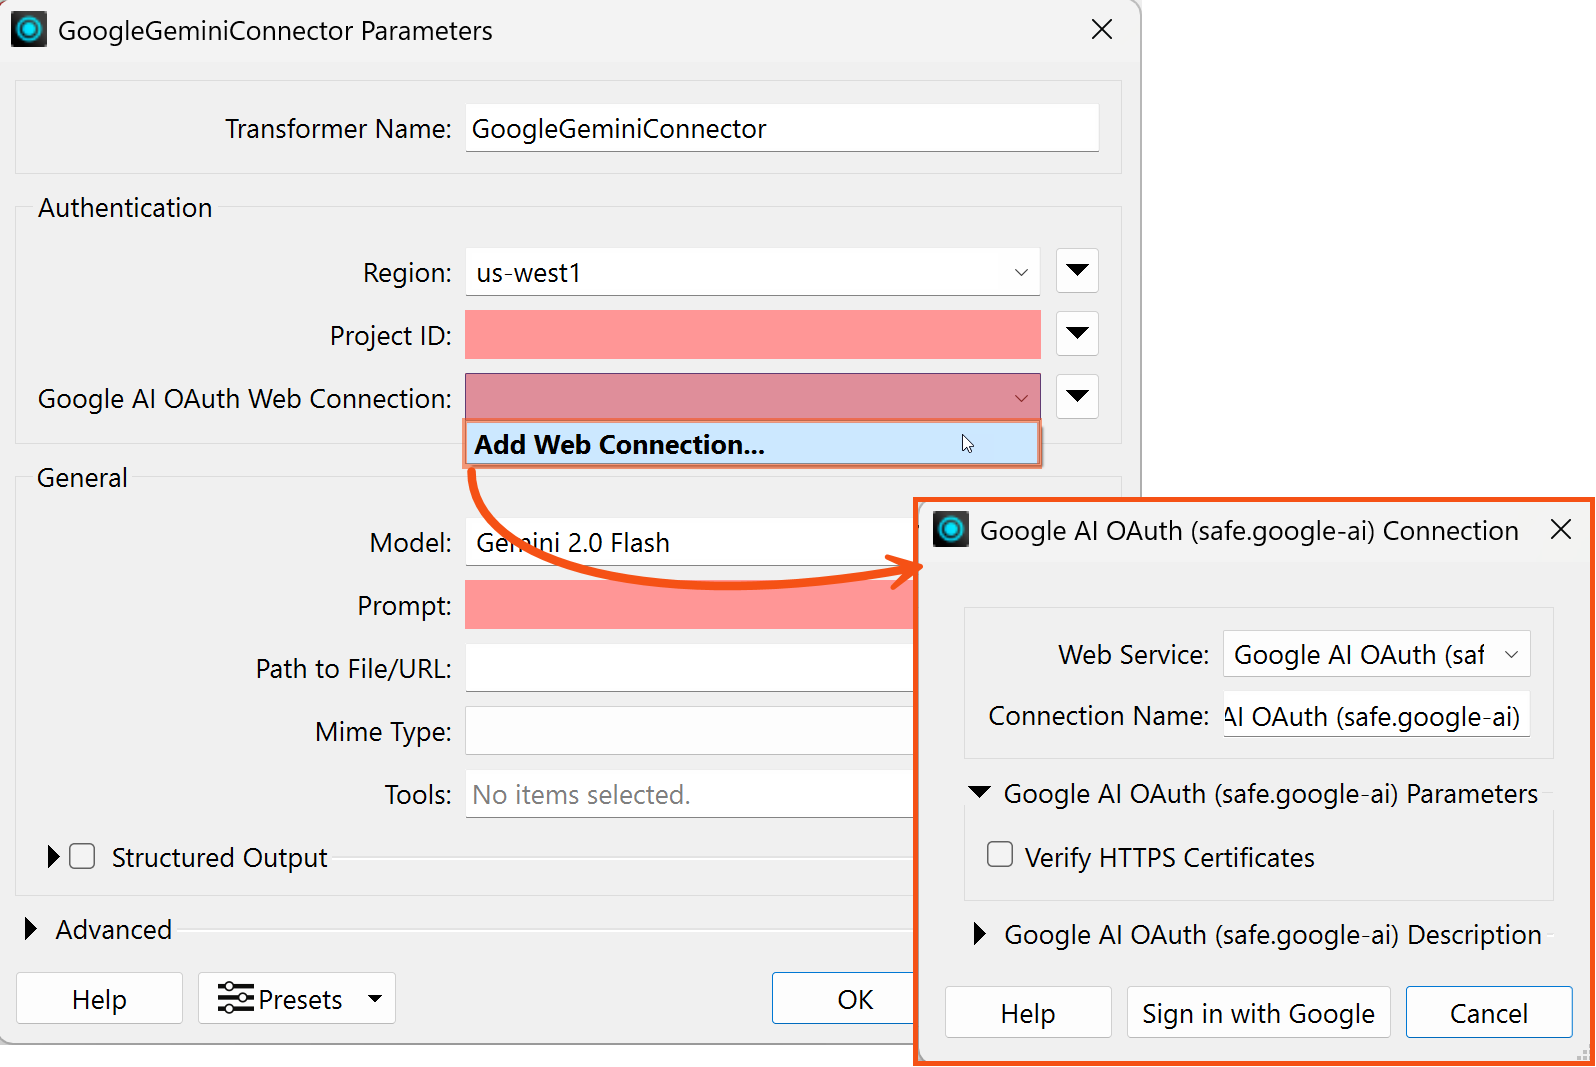This screenshot has height=1067, width=1596.
Task: Close the GoogleGeminiConnector Parameters window
Action: (x=1102, y=30)
